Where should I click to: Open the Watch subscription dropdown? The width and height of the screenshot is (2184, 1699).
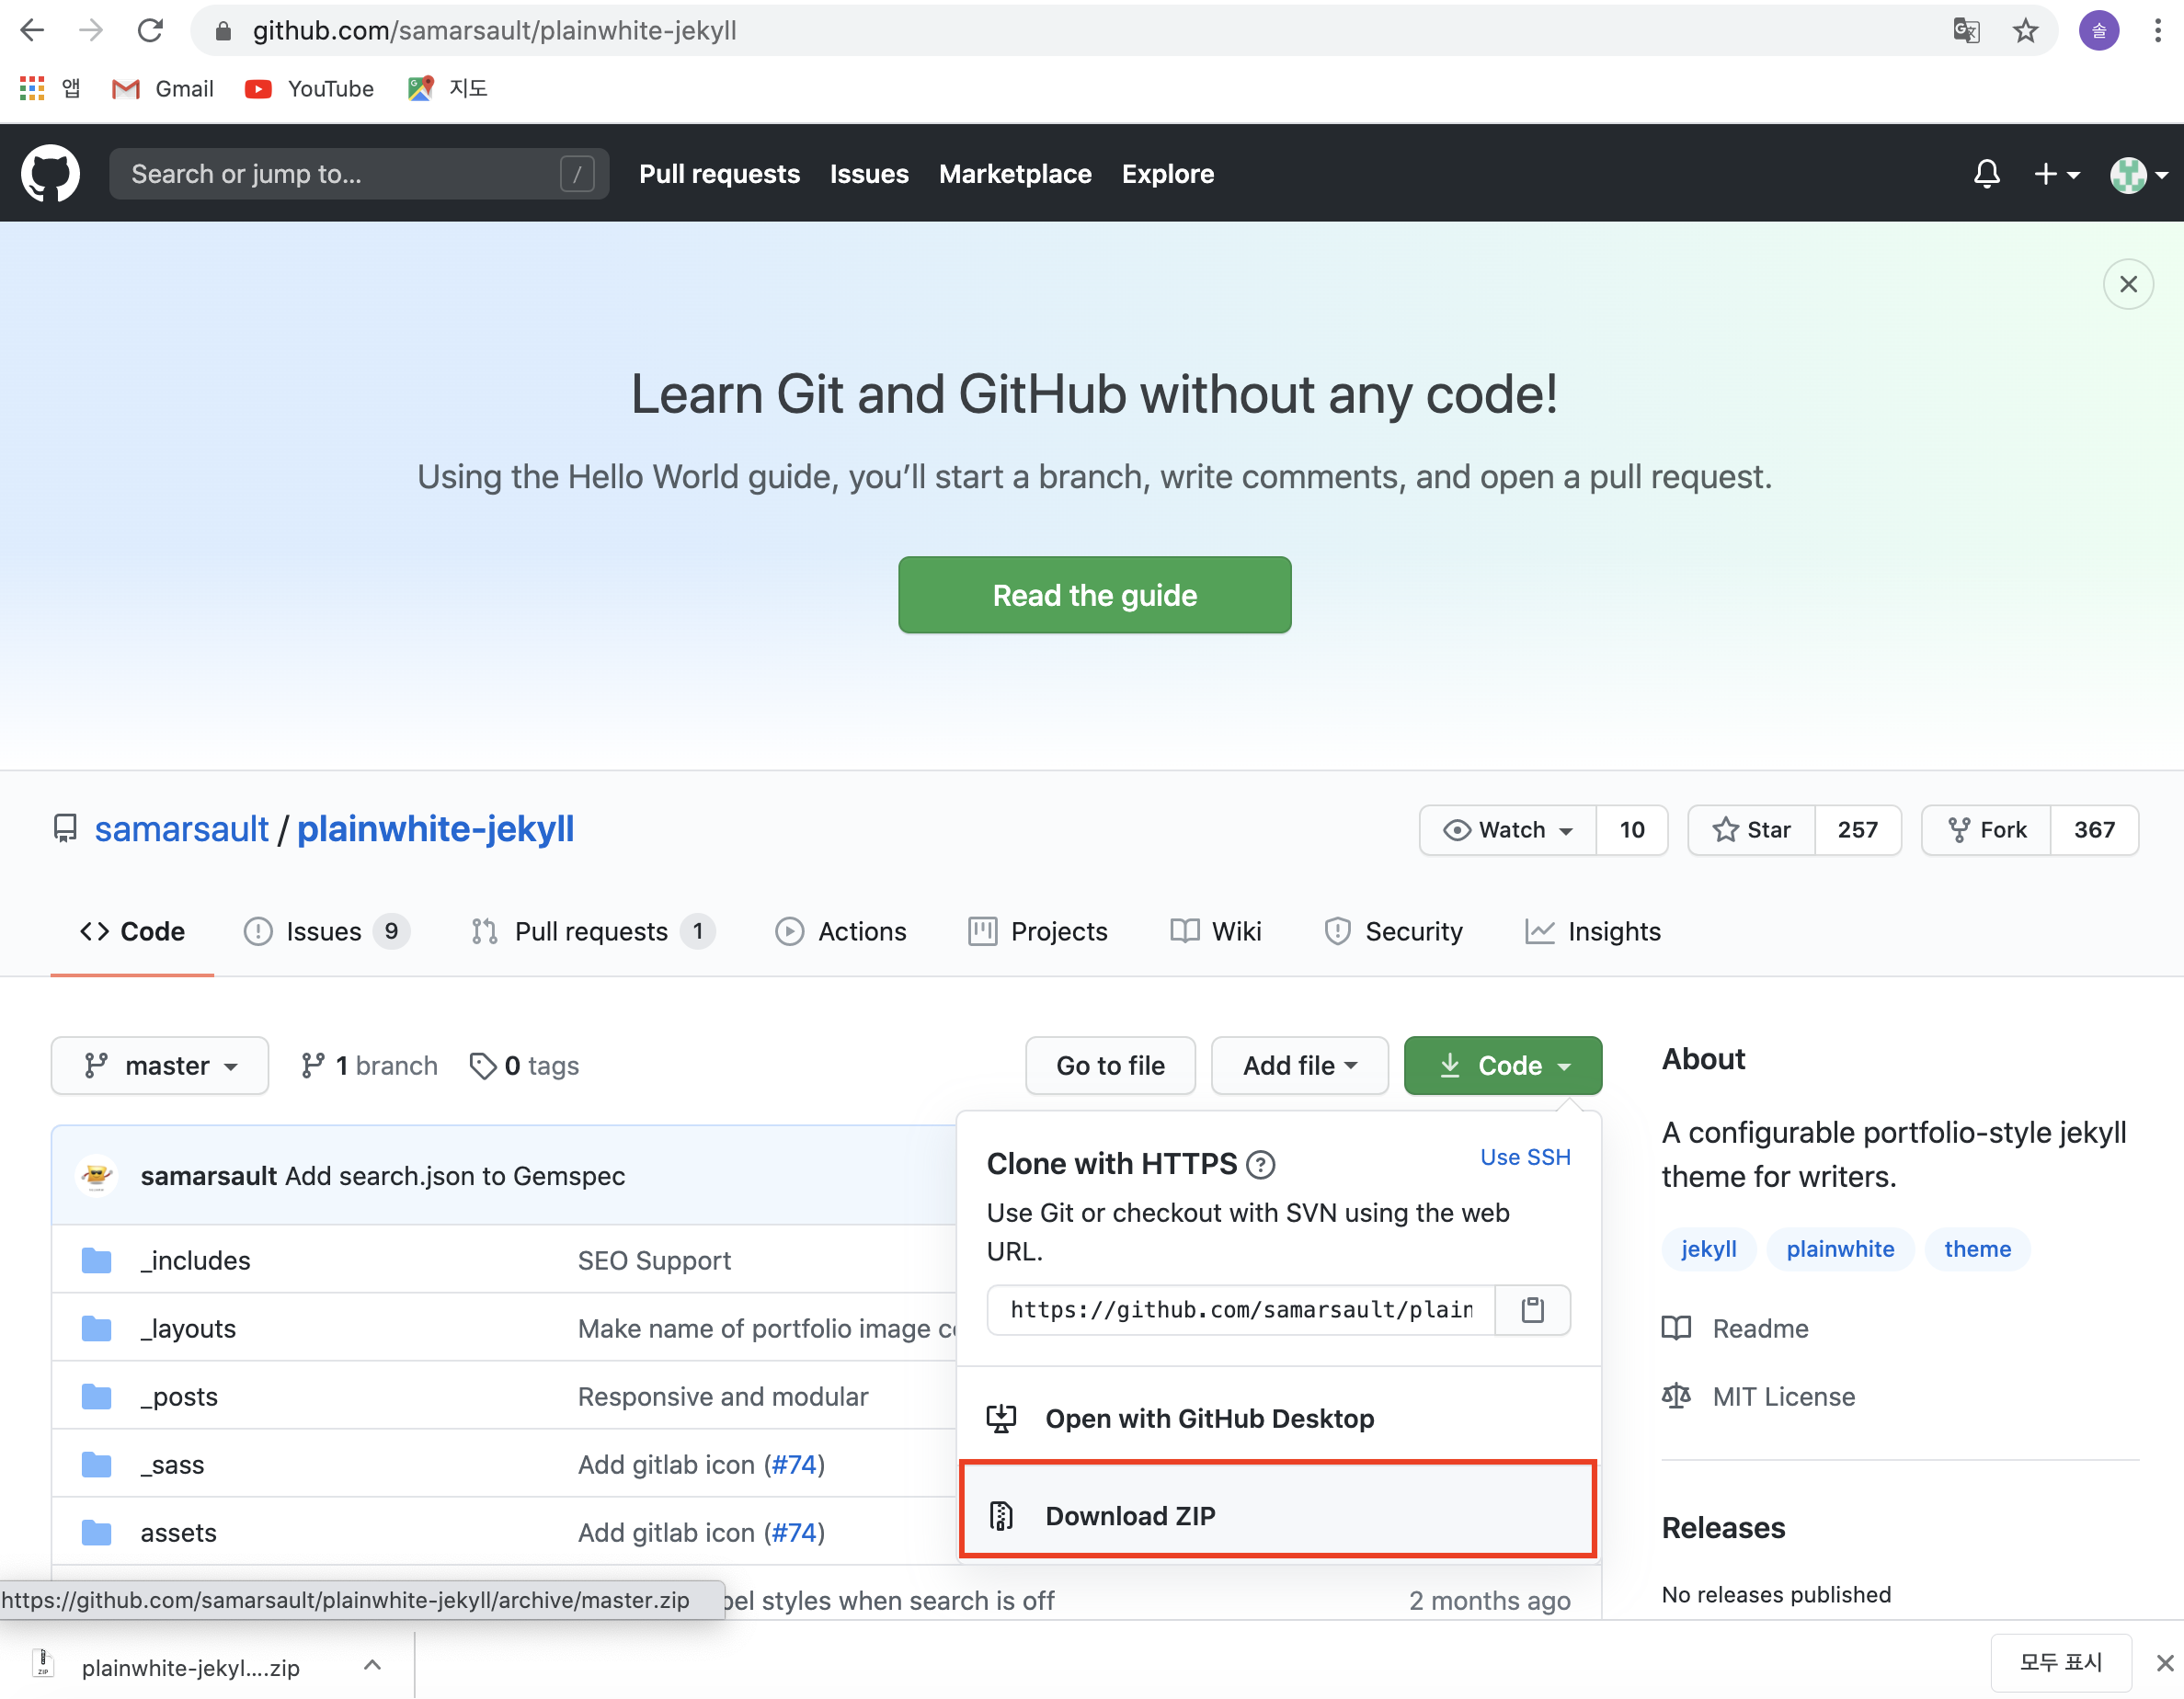tap(1508, 830)
